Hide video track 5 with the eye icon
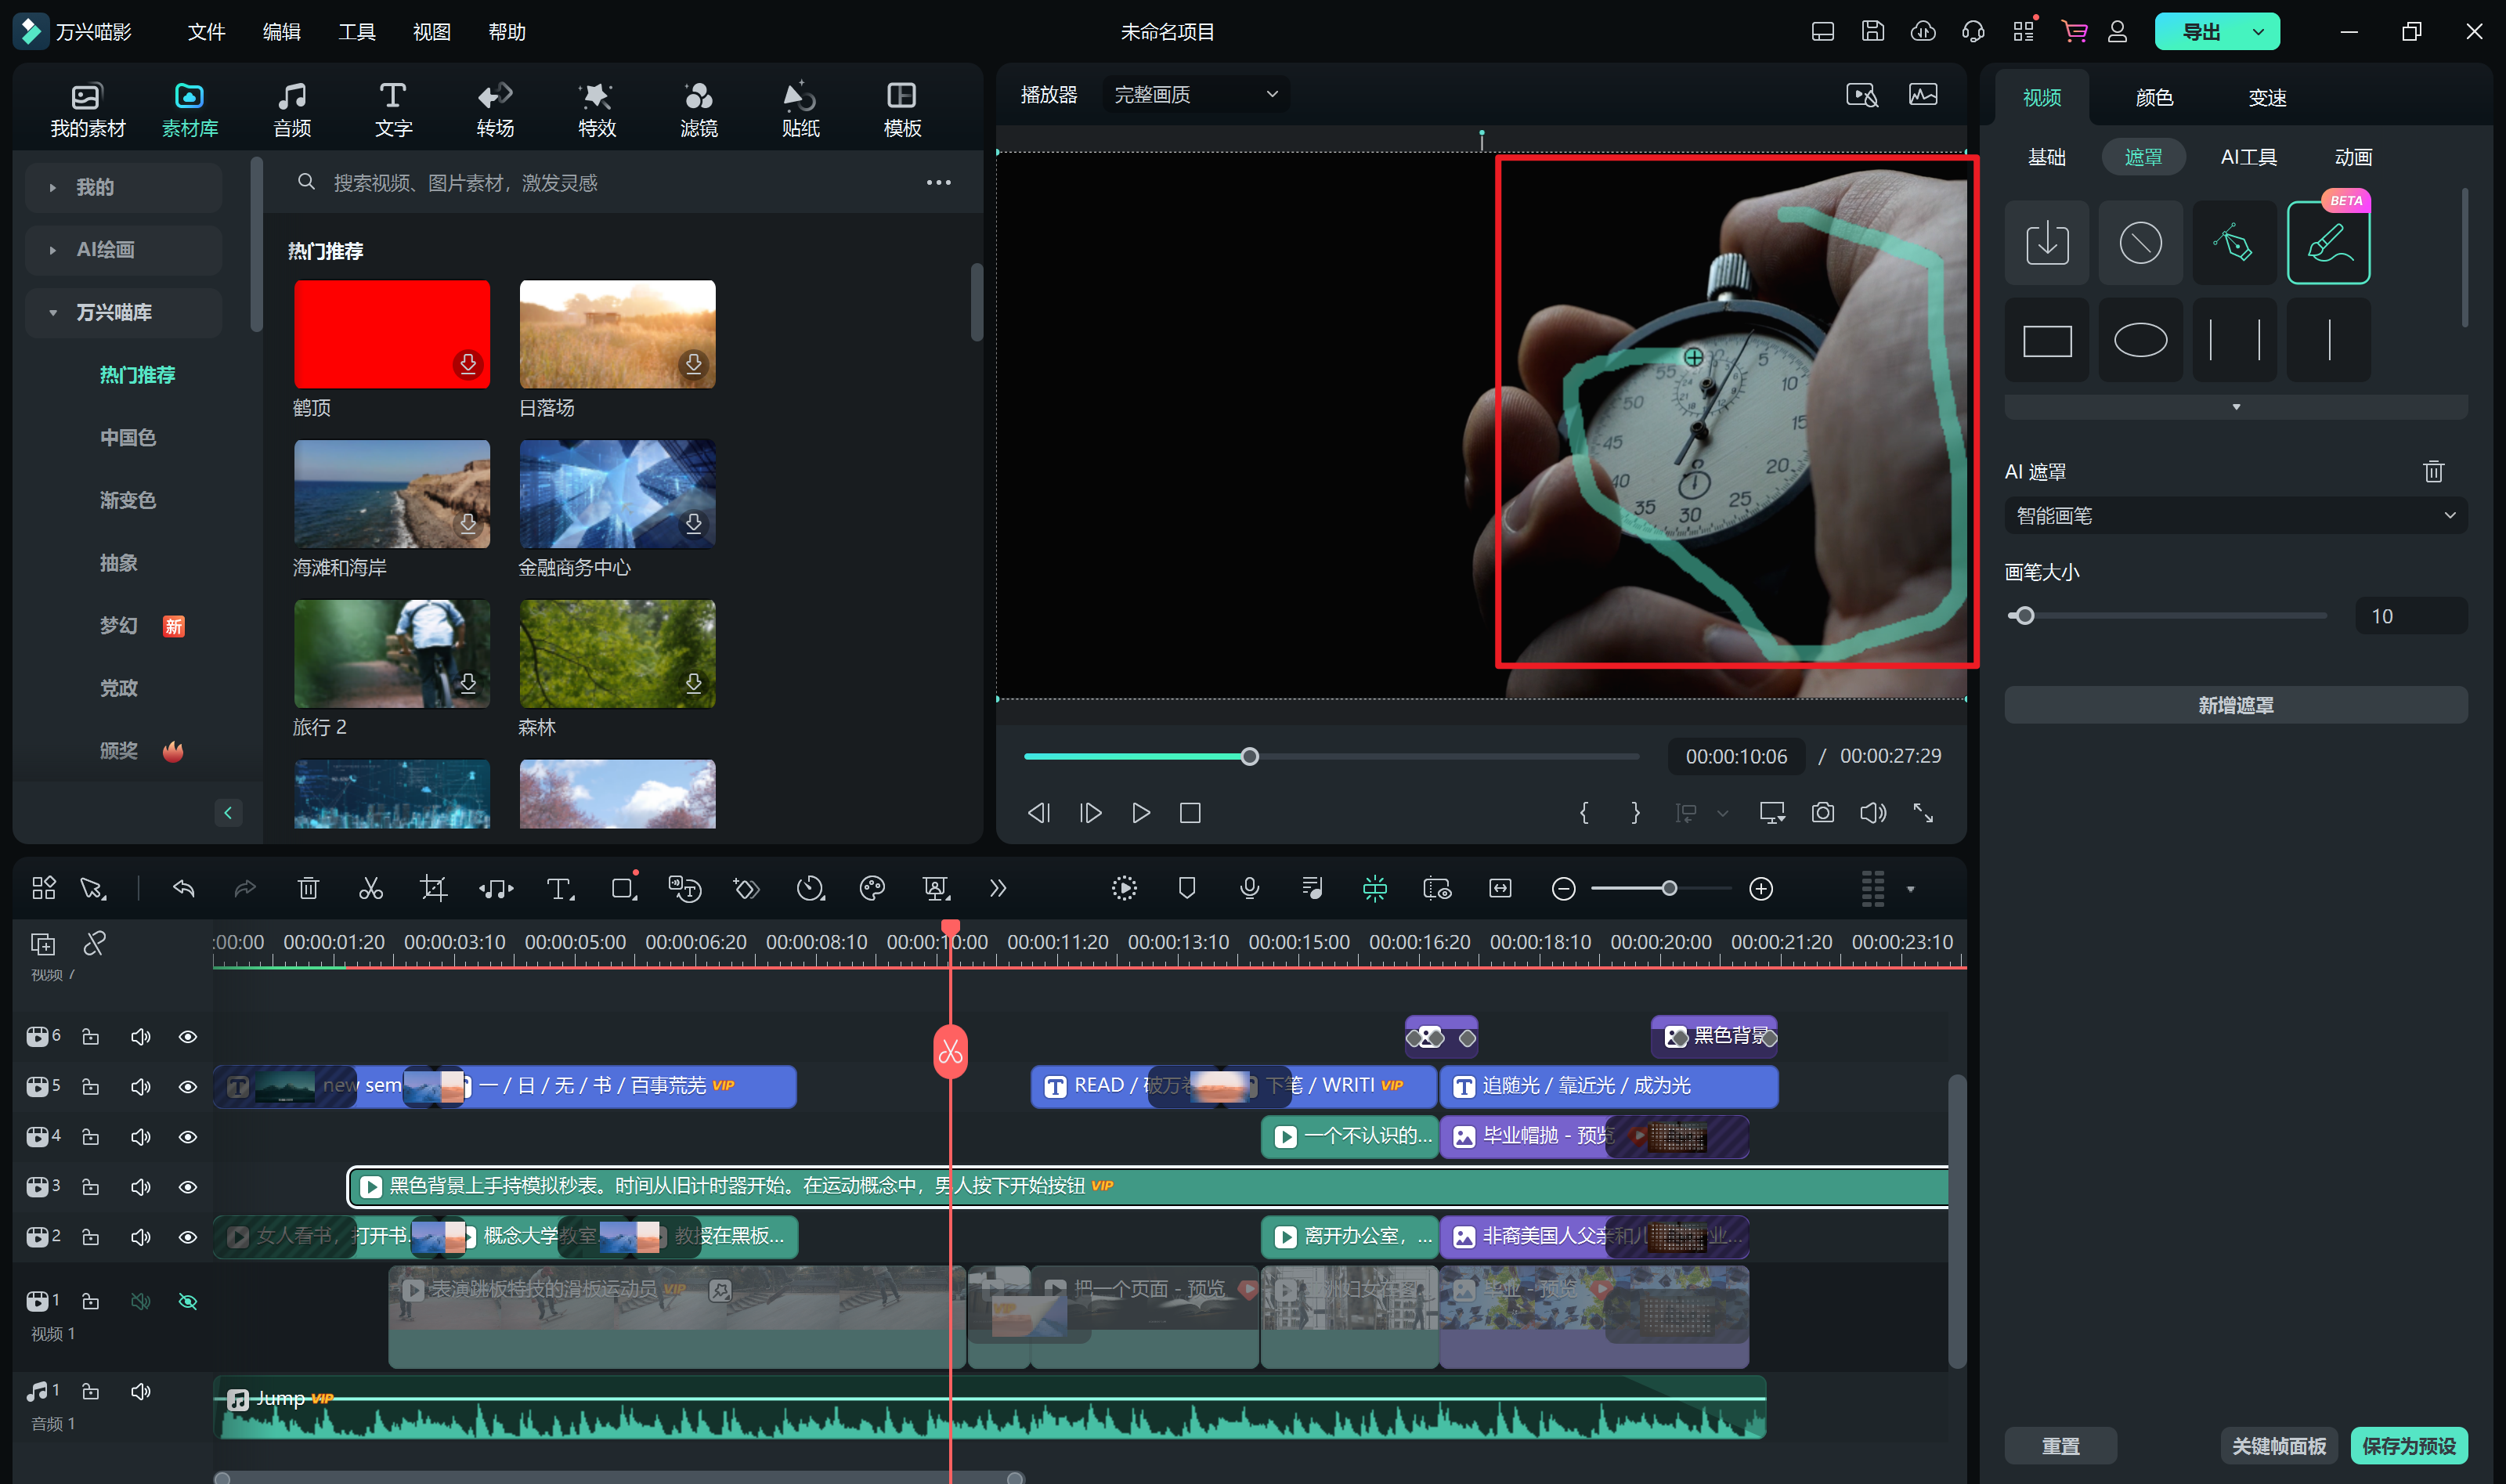Viewport: 2506px width, 1484px height. (x=187, y=1087)
